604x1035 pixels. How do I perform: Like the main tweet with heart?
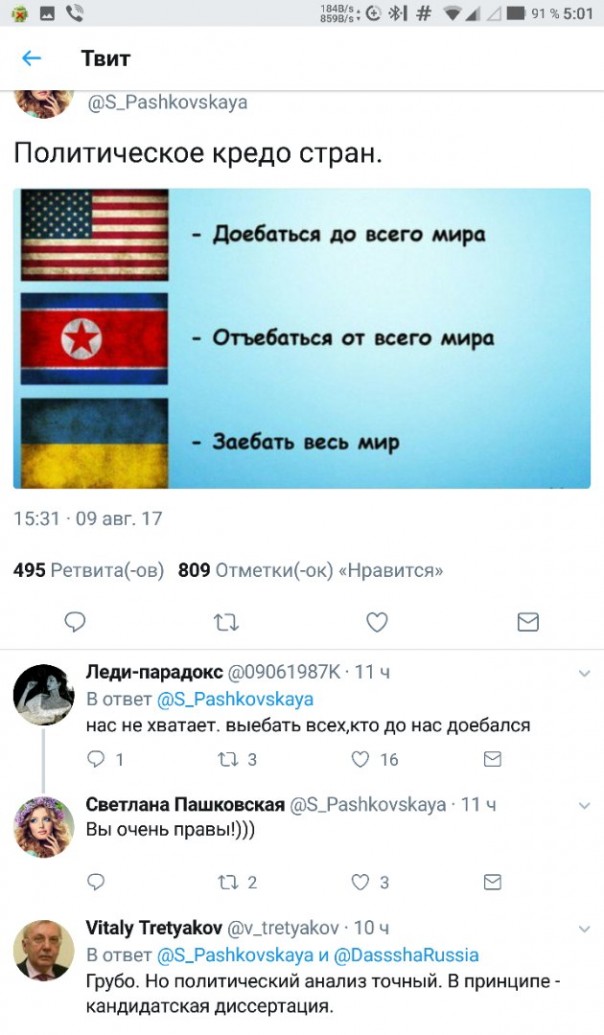click(377, 622)
